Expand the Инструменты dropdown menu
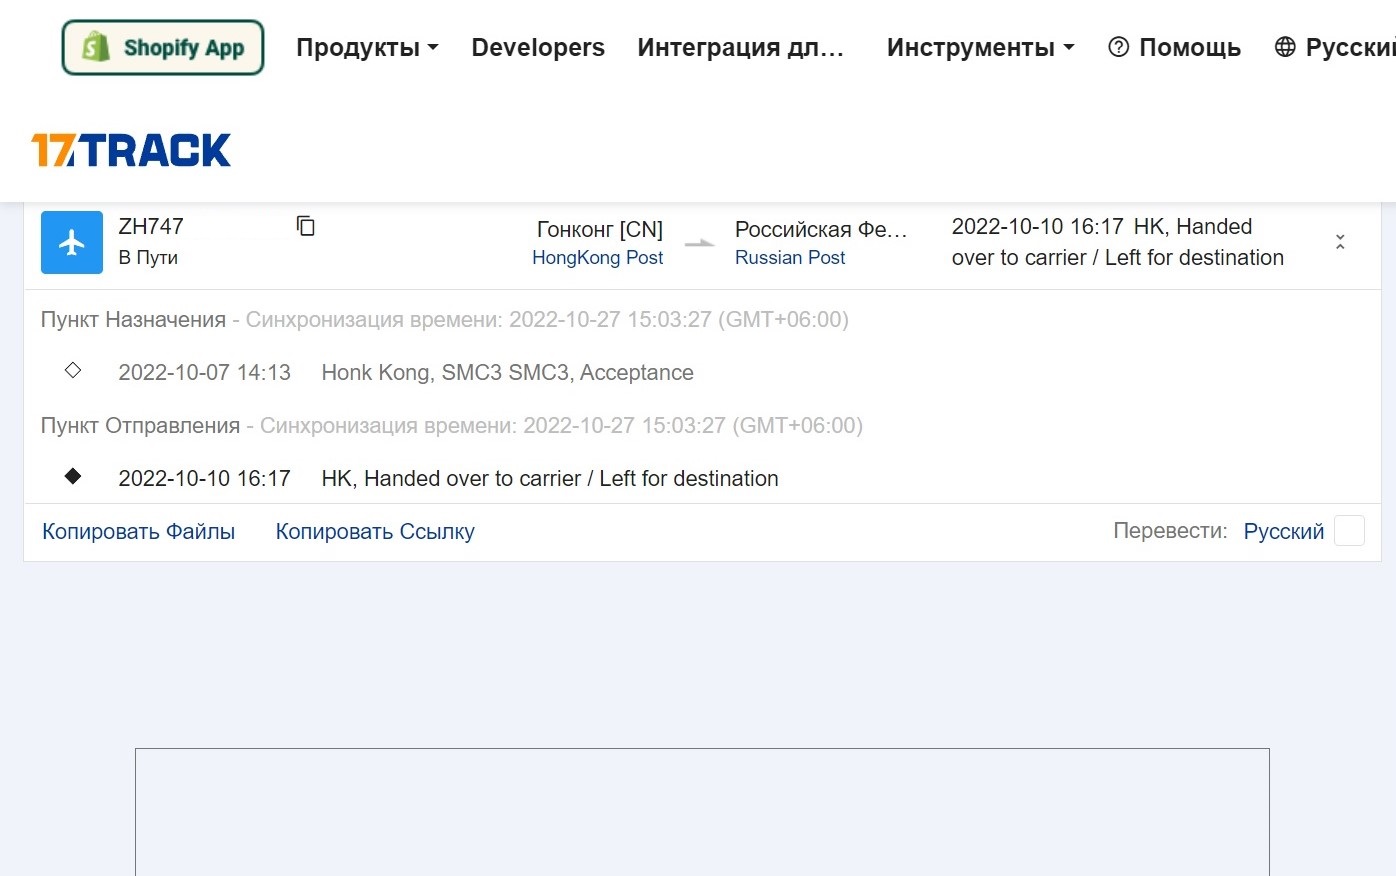The height and width of the screenshot is (876, 1396). coord(980,47)
